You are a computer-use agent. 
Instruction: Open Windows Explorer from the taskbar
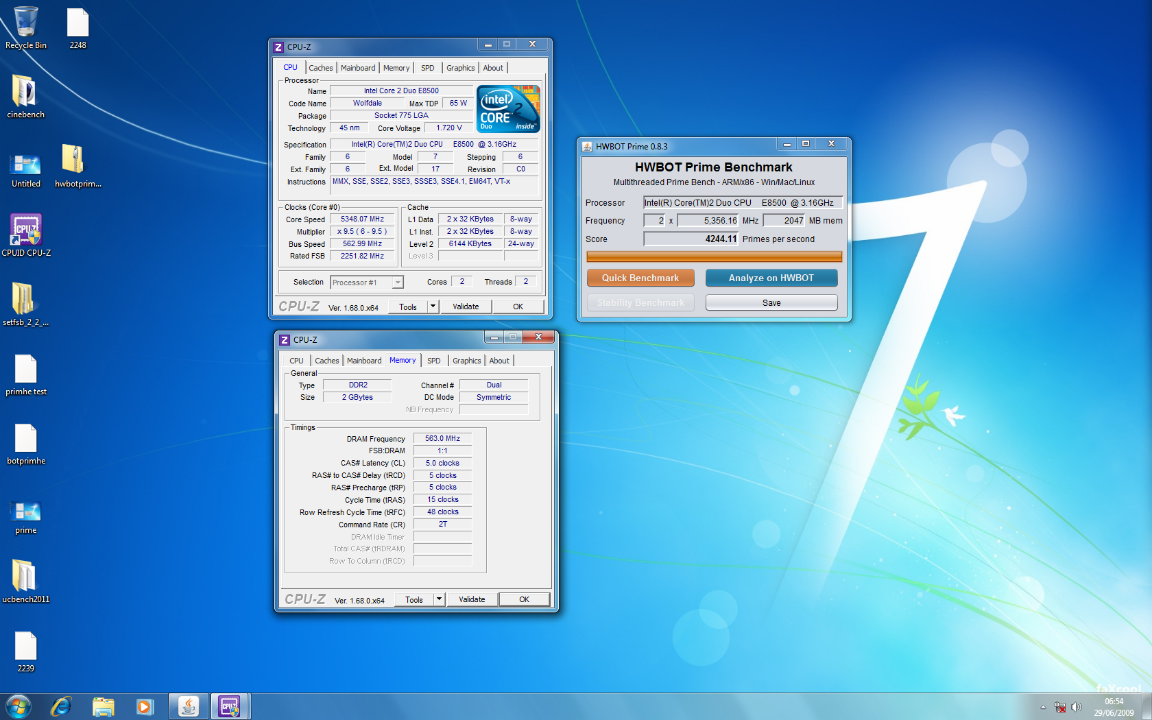point(103,707)
